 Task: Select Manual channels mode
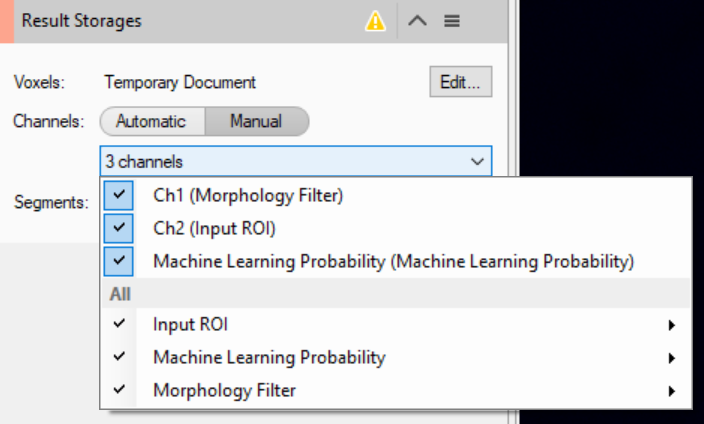(256, 121)
